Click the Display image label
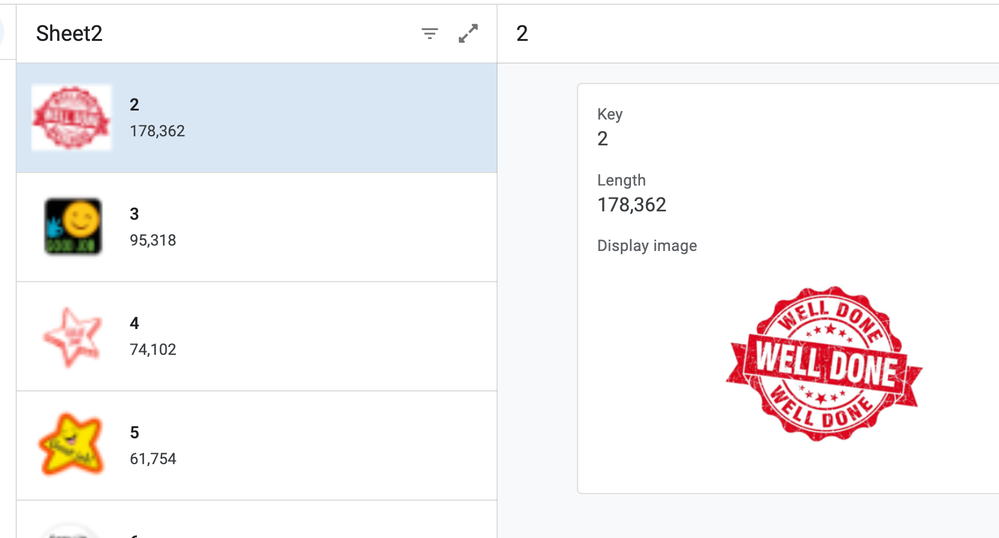 646,246
